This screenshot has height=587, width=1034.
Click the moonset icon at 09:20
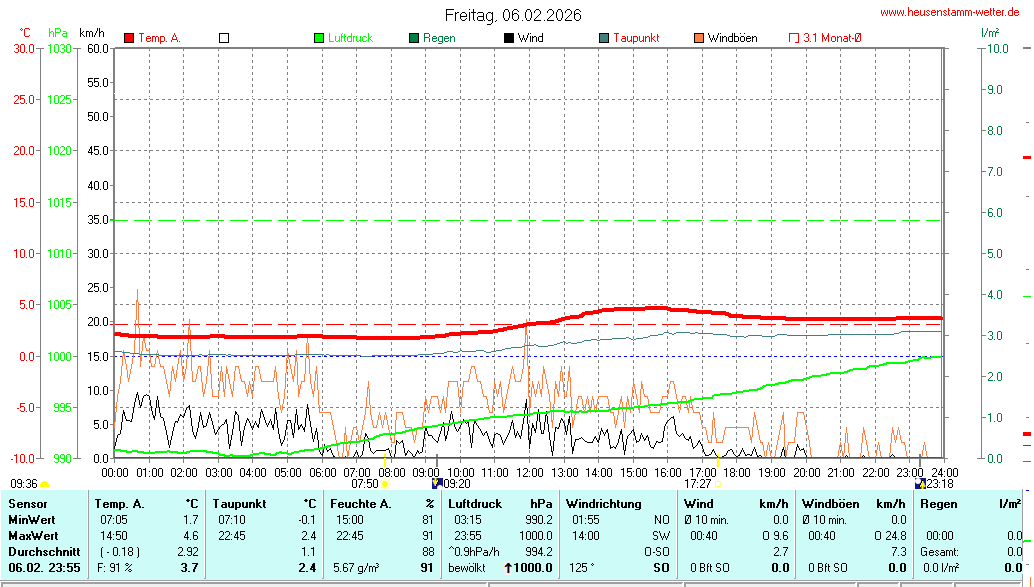coord(436,483)
